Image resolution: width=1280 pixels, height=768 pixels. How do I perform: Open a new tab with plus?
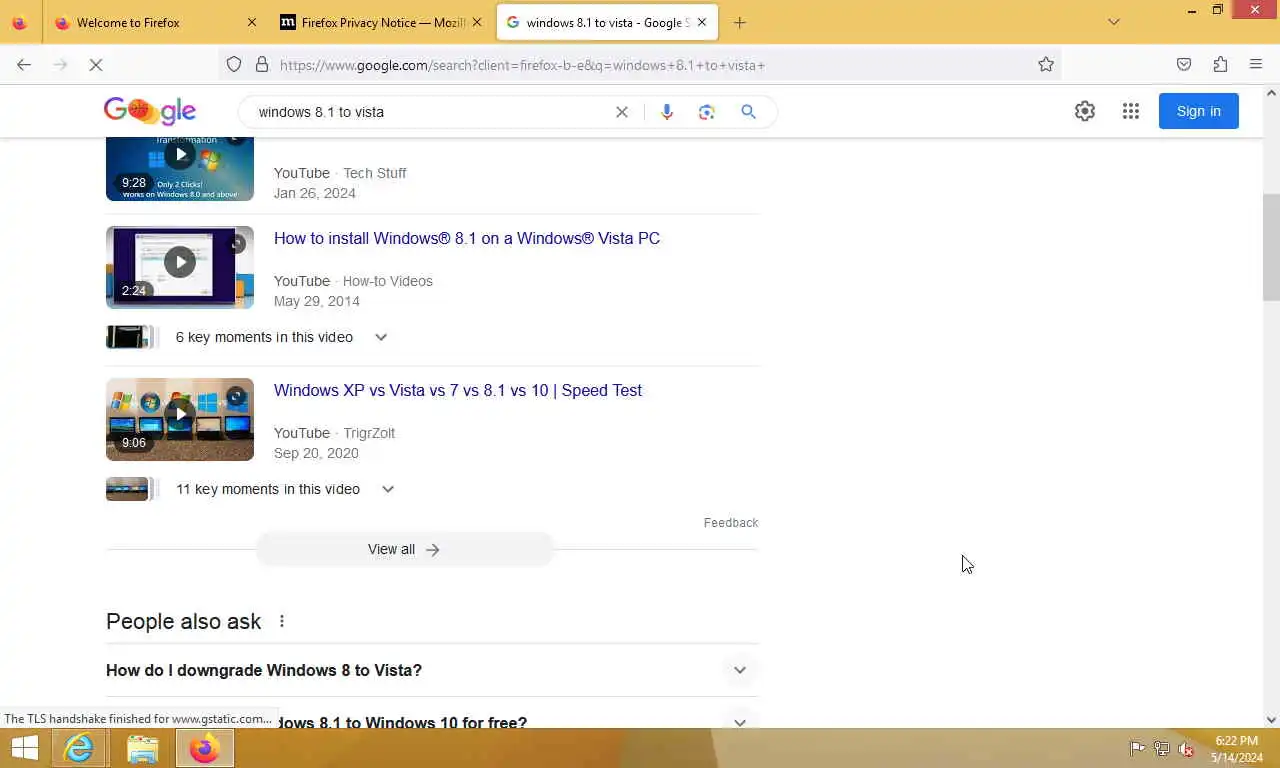pyautogui.click(x=740, y=22)
